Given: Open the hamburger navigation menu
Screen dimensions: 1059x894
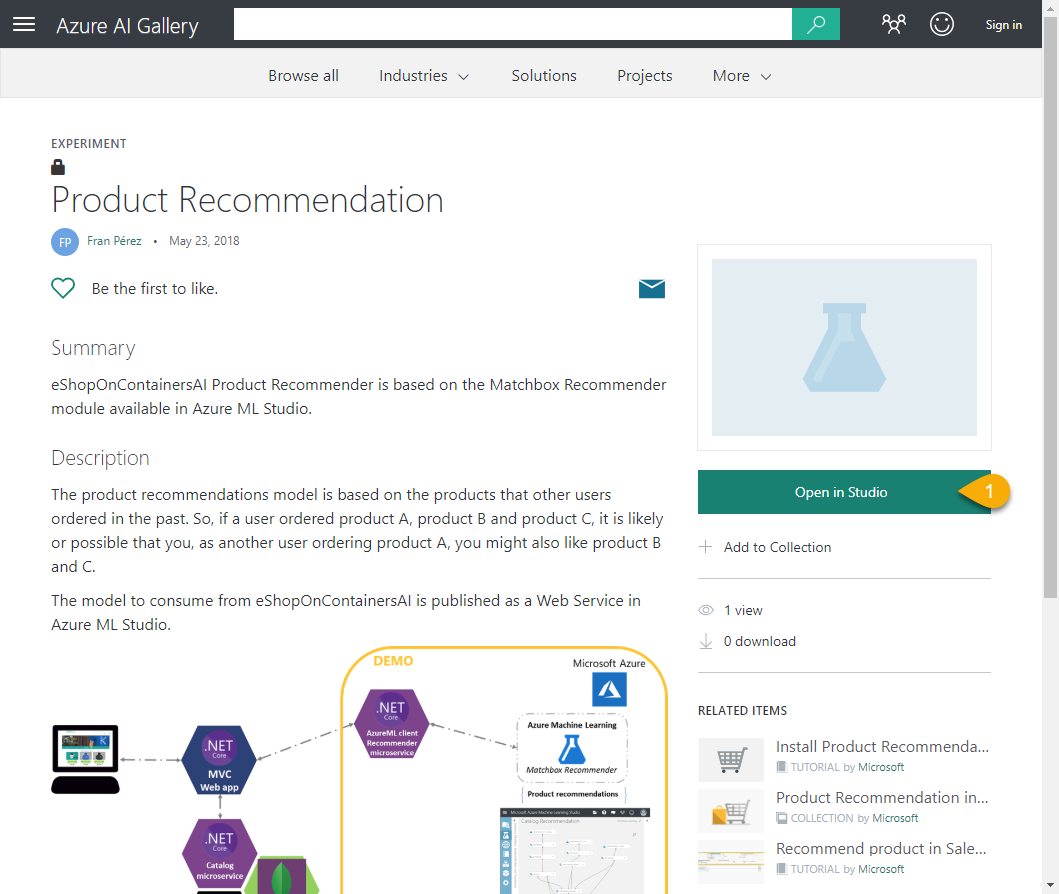Looking at the screenshot, I should click(24, 24).
